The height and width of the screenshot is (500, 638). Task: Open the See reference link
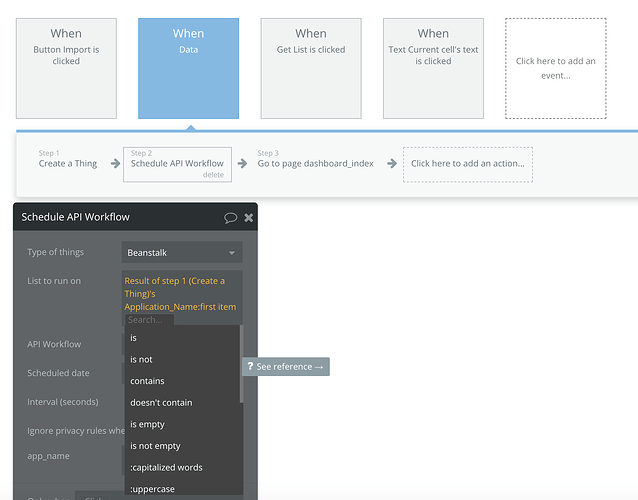pyautogui.click(x=286, y=367)
